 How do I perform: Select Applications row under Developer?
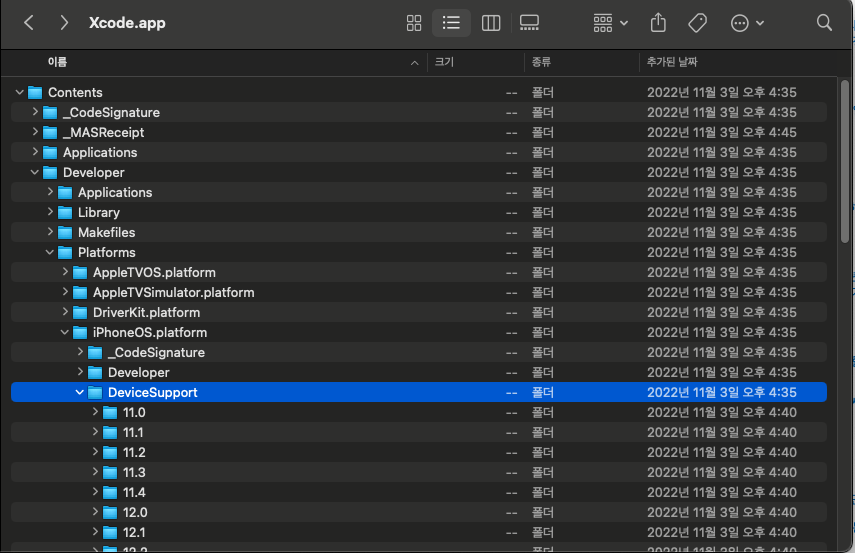(419, 193)
